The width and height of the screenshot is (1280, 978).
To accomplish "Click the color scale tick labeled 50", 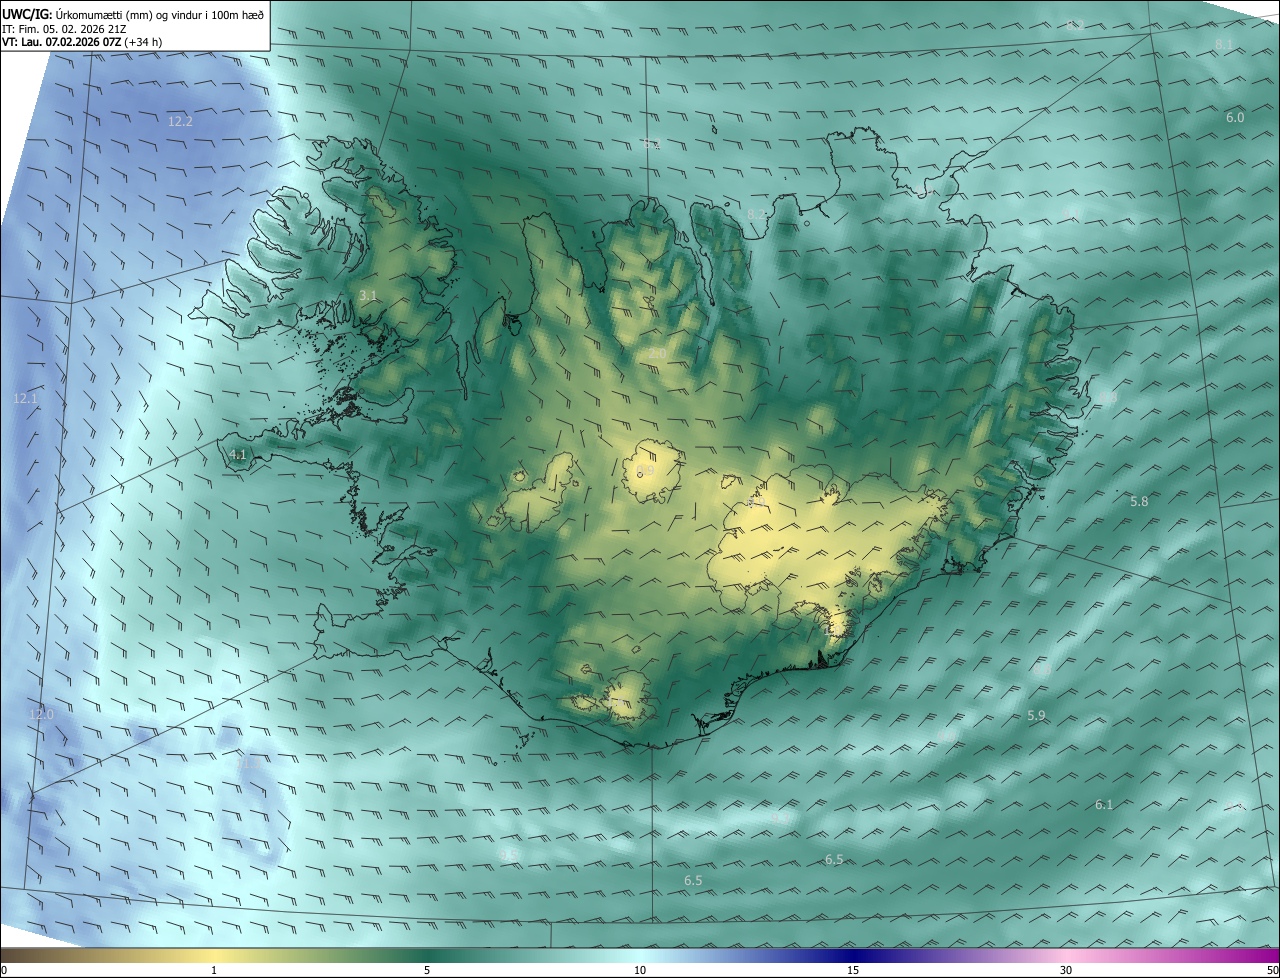I will (x=1272, y=970).
